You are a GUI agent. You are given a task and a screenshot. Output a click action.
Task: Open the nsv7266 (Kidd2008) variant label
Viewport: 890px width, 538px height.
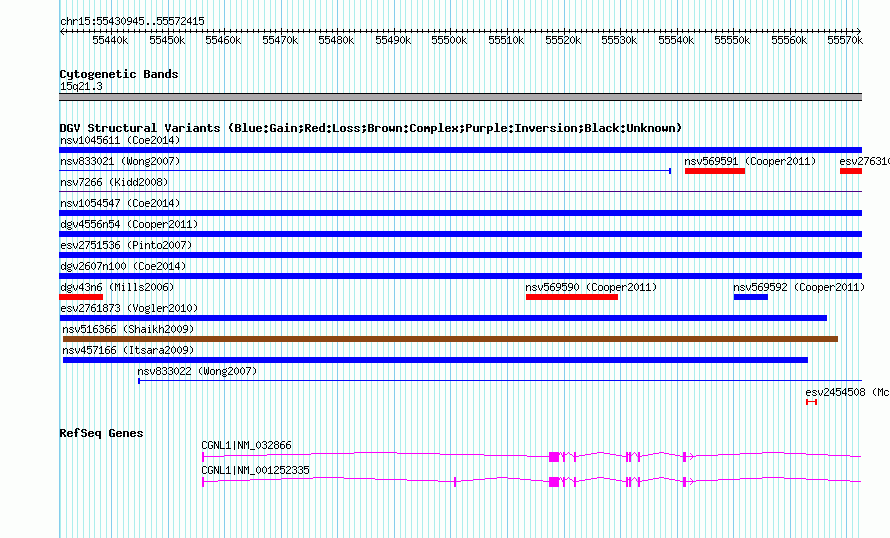(114, 182)
